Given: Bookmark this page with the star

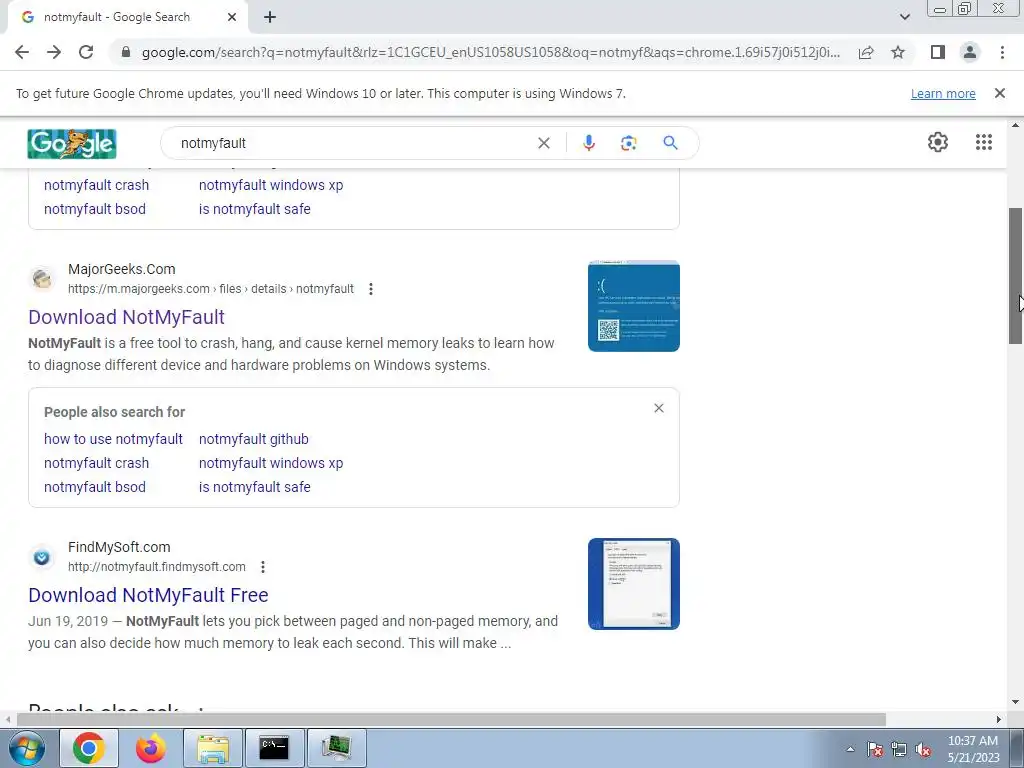Looking at the screenshot, I should (898, 52).
